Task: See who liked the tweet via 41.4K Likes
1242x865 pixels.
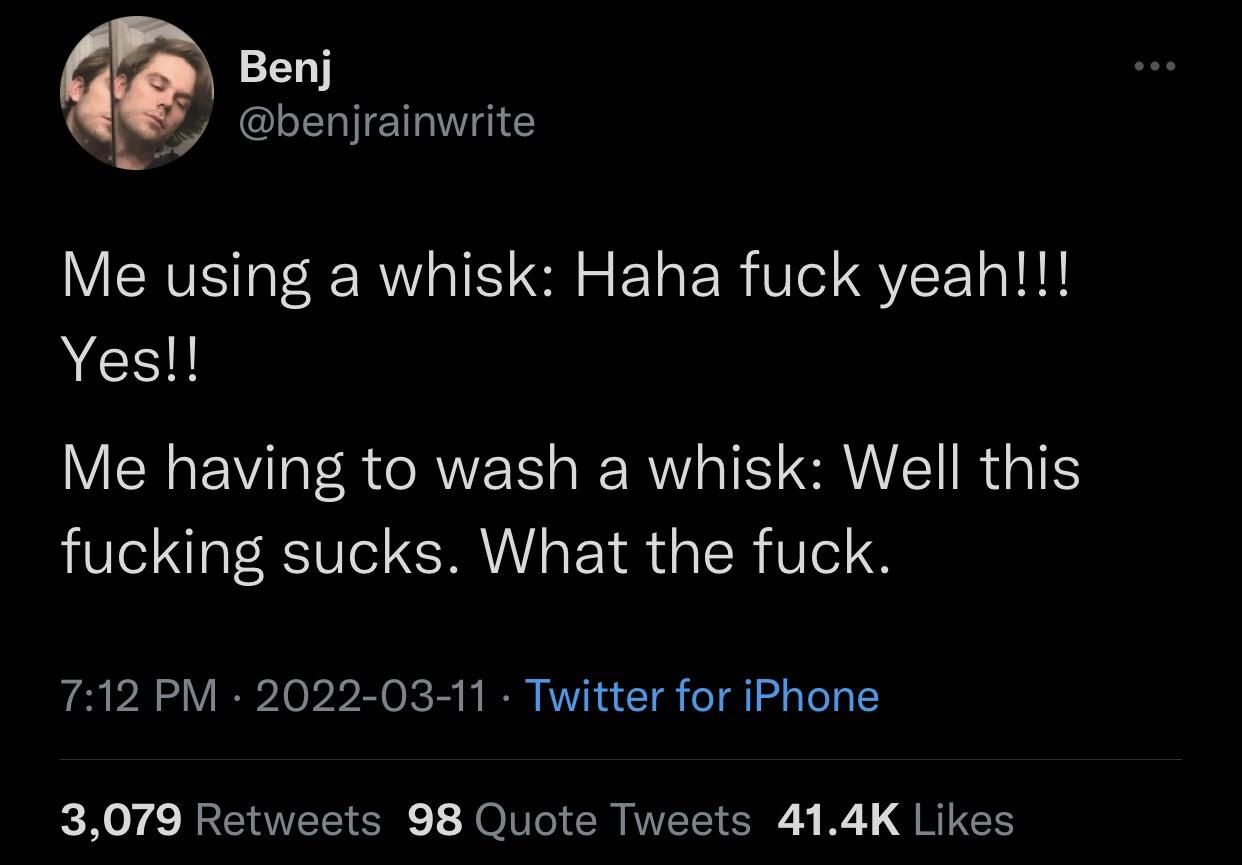Action: (894, 819)
